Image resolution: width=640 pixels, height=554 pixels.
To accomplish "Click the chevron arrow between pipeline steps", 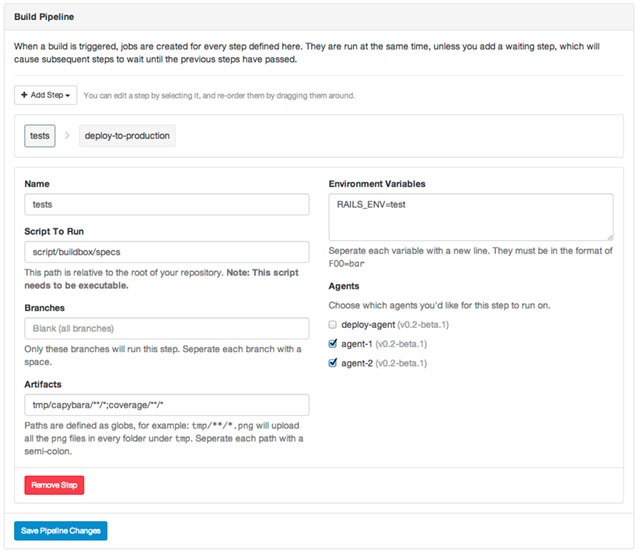I will [x=67, y=135].
